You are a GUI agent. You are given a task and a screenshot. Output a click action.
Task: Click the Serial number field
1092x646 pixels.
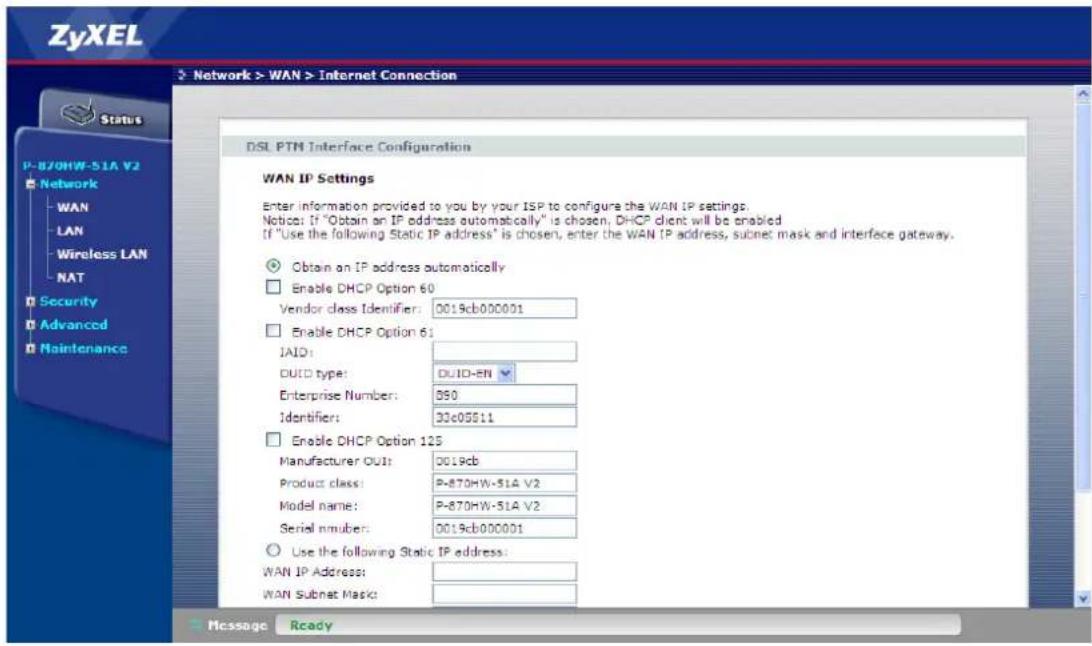[504, 528]
